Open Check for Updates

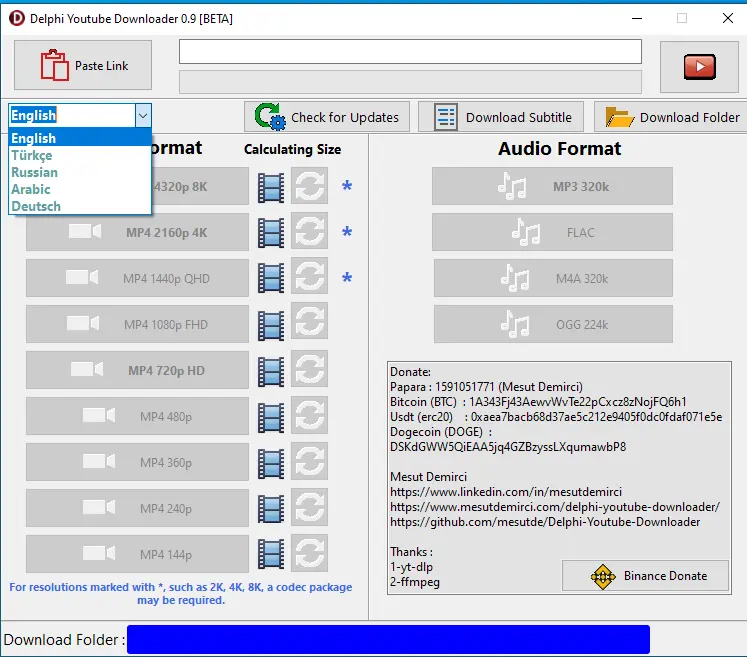pyautogui.click(x=327, y=117)
